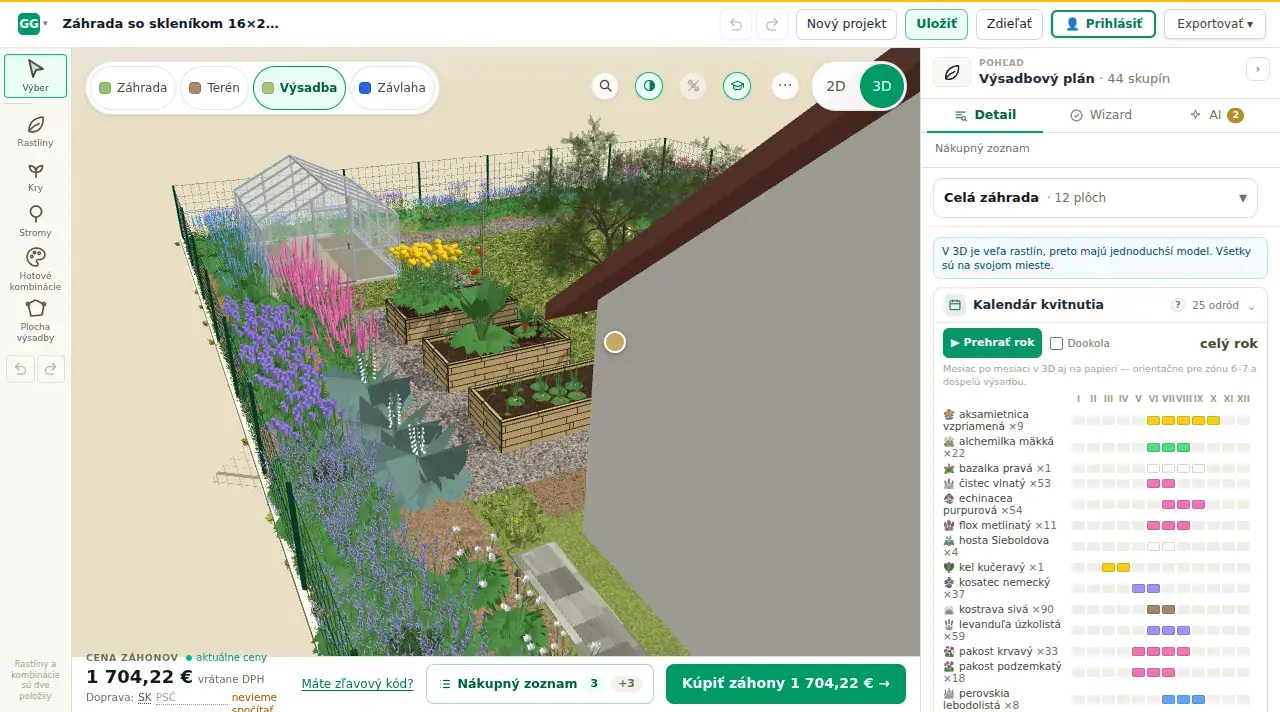Open the AI tab

tap(1216, 115)
